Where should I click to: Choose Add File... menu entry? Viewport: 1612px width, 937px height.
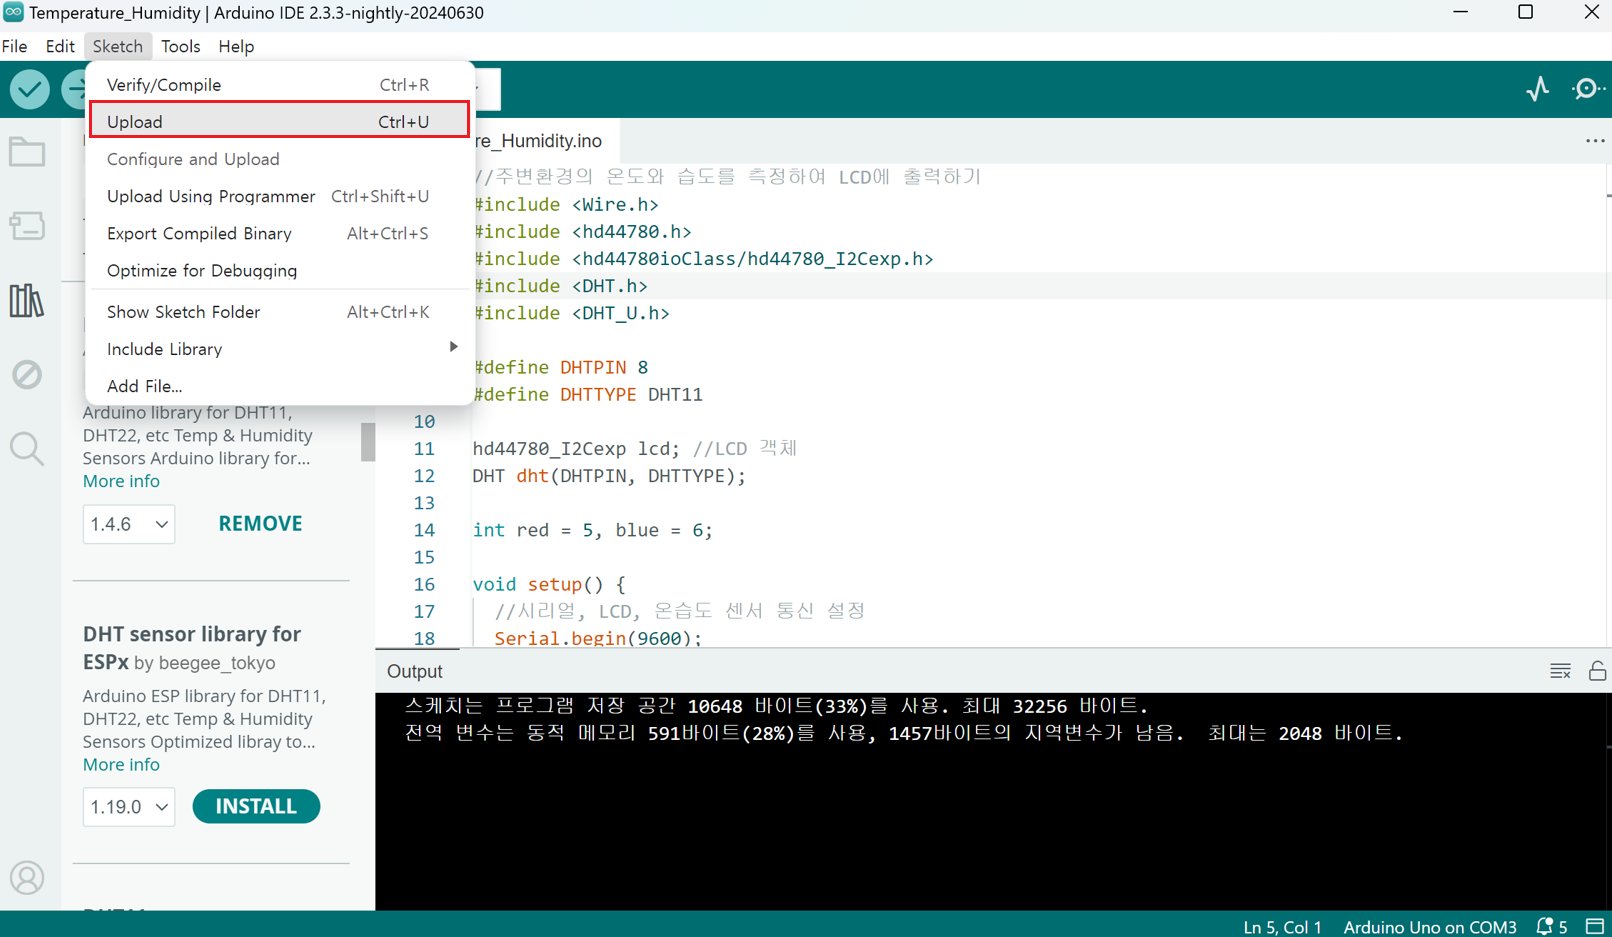279,386
